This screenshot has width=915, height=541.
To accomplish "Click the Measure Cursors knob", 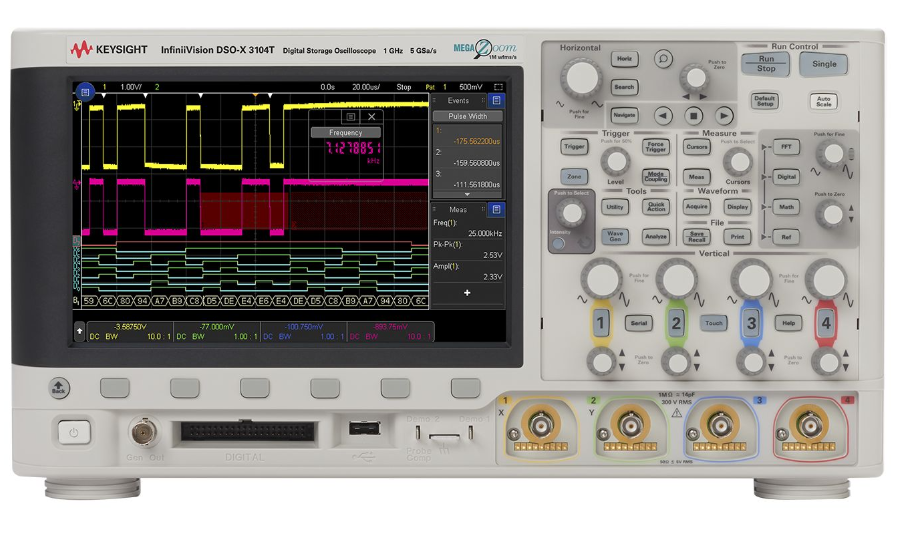I will [738, 162].
